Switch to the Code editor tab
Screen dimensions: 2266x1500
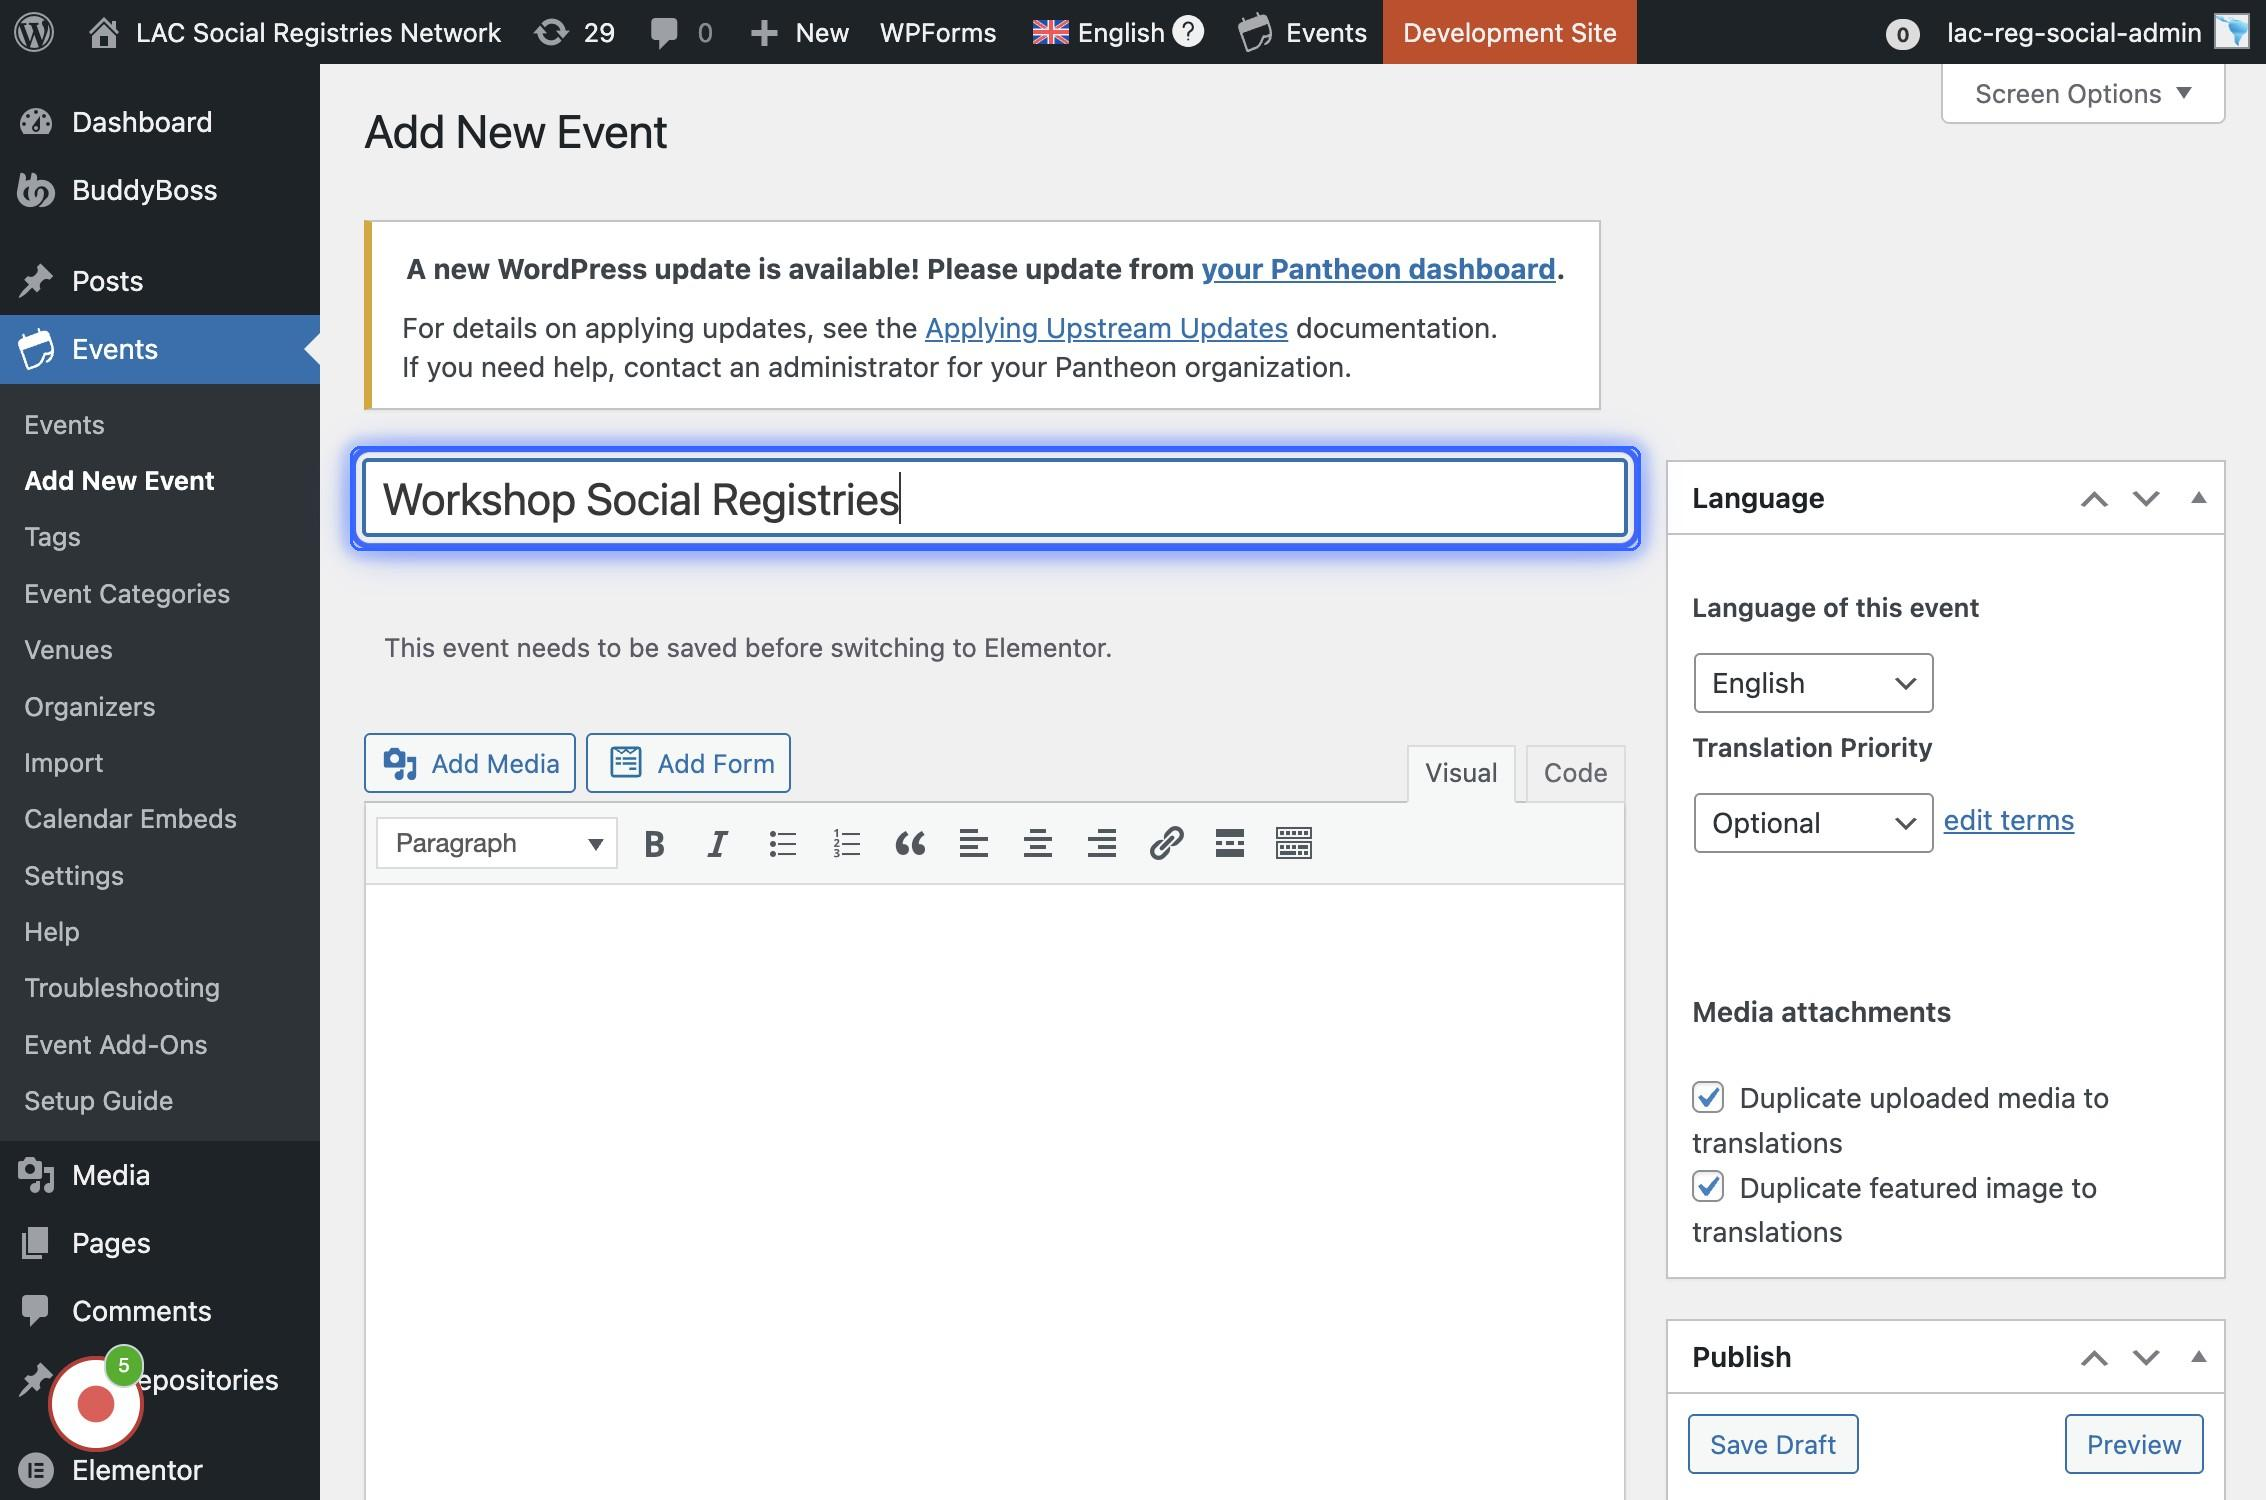click(x=1574, y=773)
